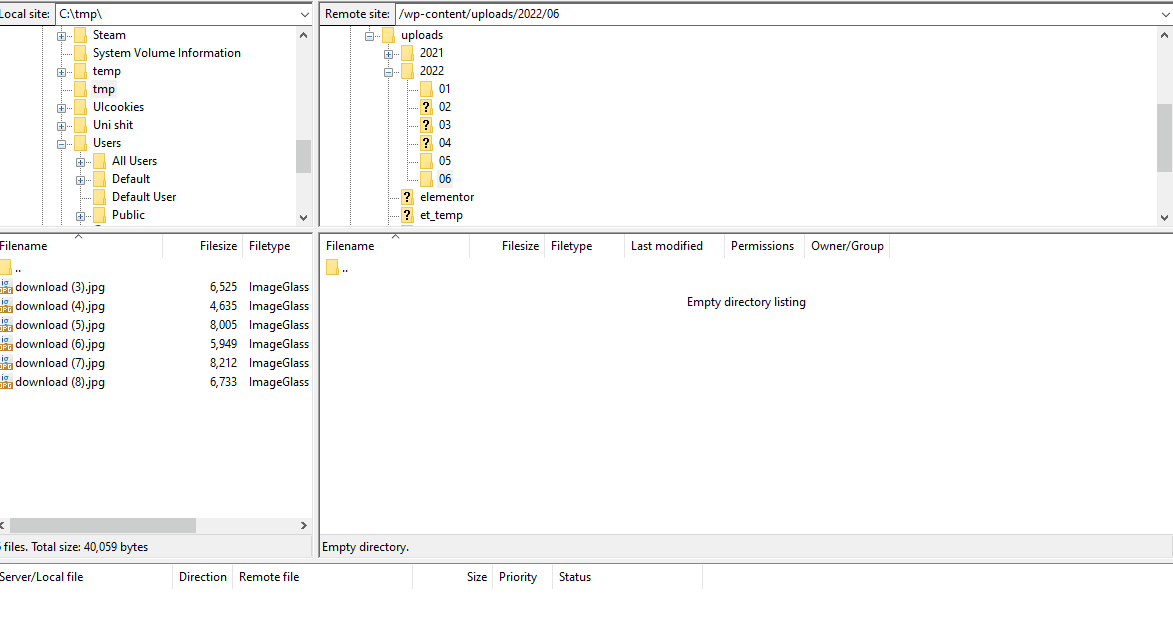Click the question-mark folder icon for 03
Viewport: 1173px width, 636px height.
[x=426, y=125]
